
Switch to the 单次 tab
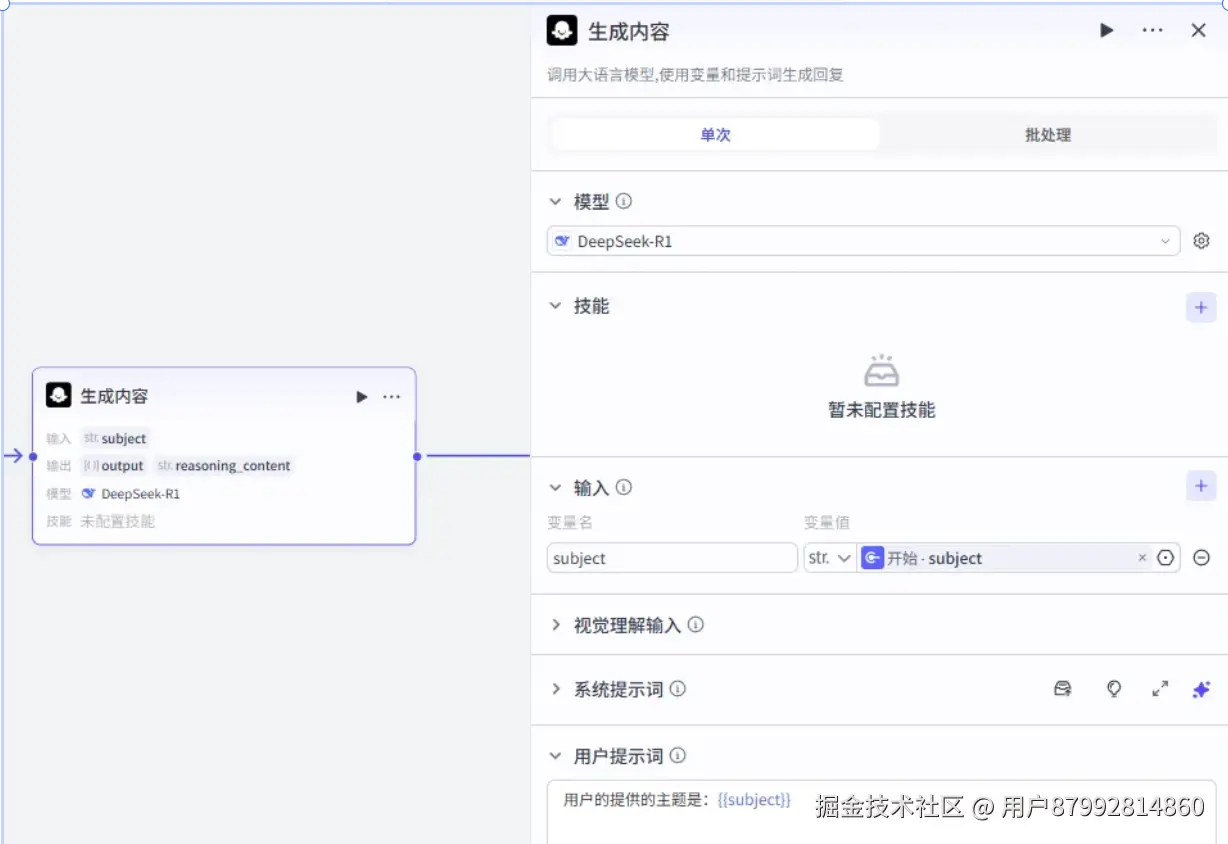(715, 135)
